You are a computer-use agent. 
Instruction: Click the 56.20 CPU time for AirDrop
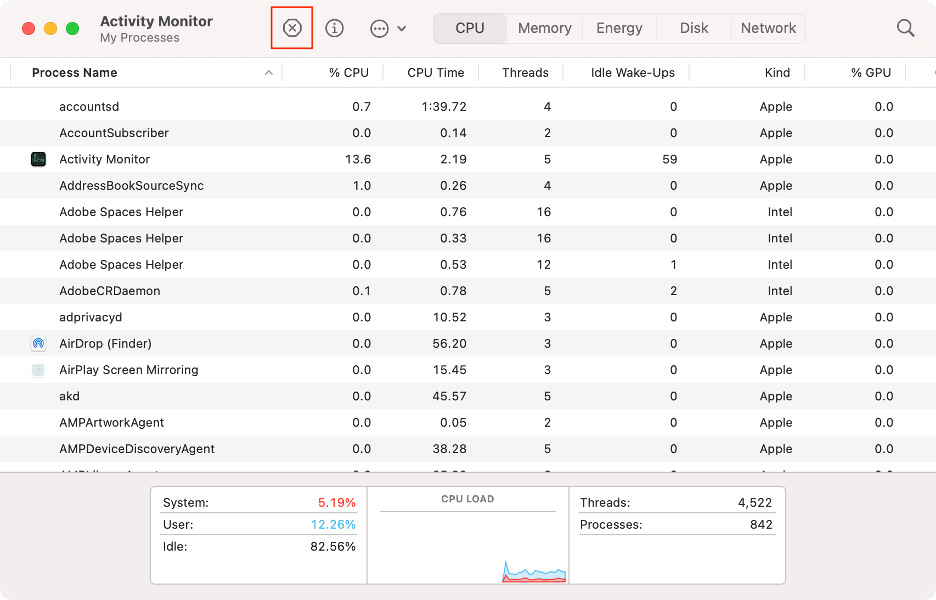pos(449,343)
